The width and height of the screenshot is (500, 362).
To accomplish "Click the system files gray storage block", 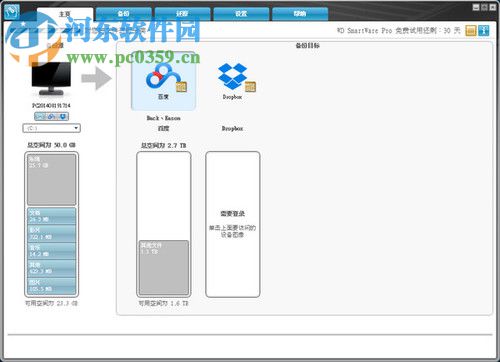I will (51, 179).
